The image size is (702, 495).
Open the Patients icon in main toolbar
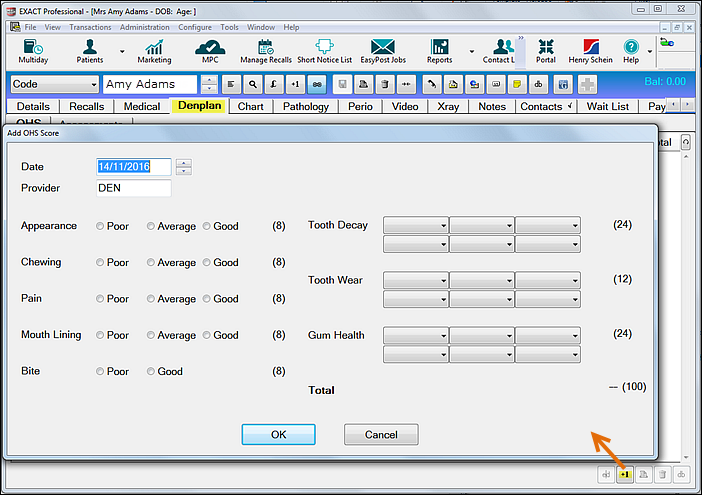coord(90,51)
